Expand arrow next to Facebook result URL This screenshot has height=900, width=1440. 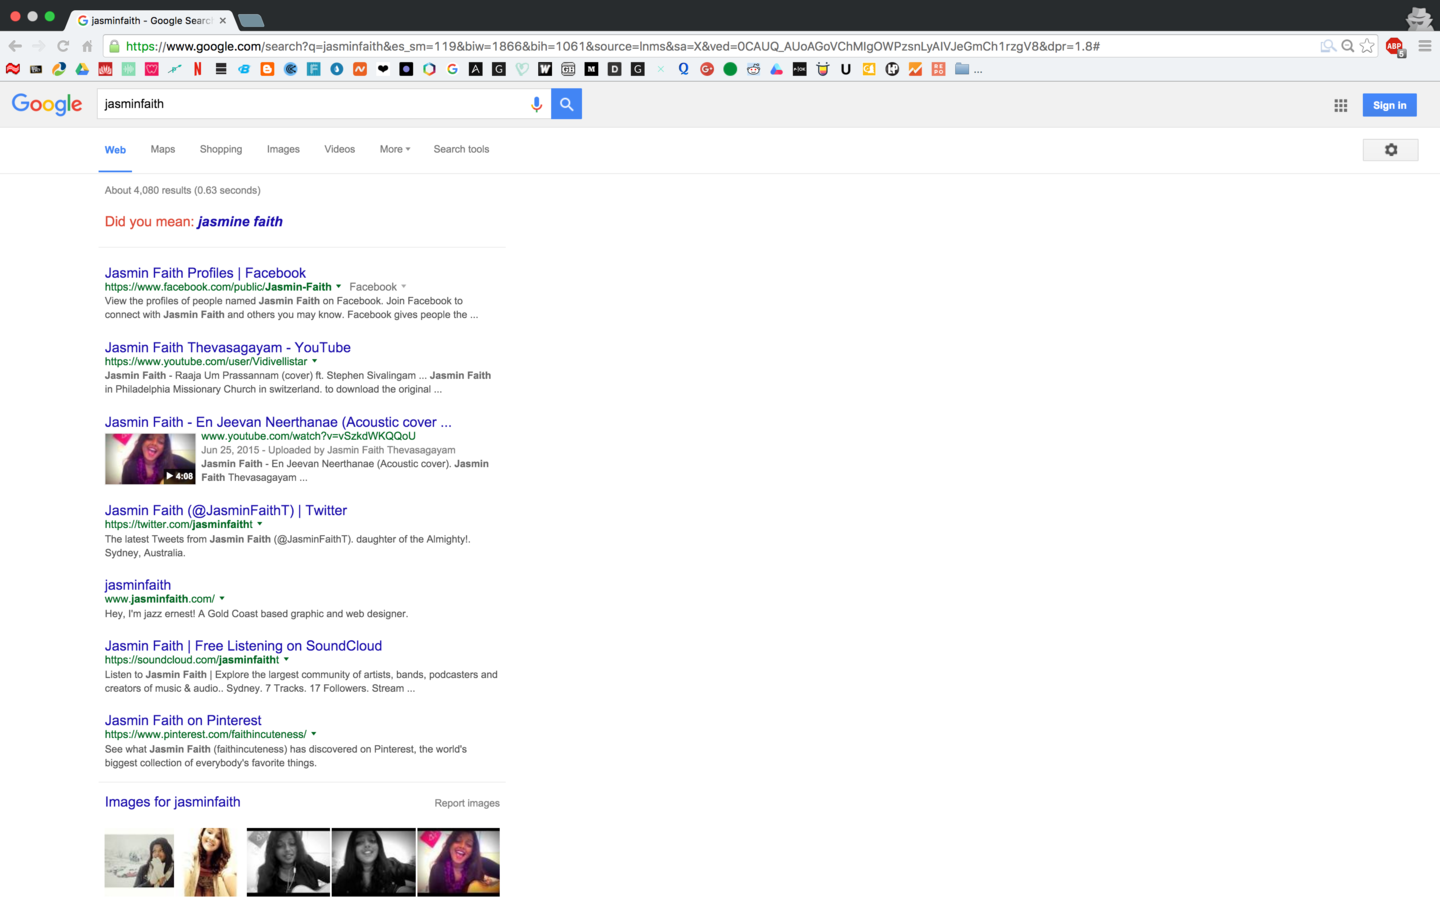(338, 287)
